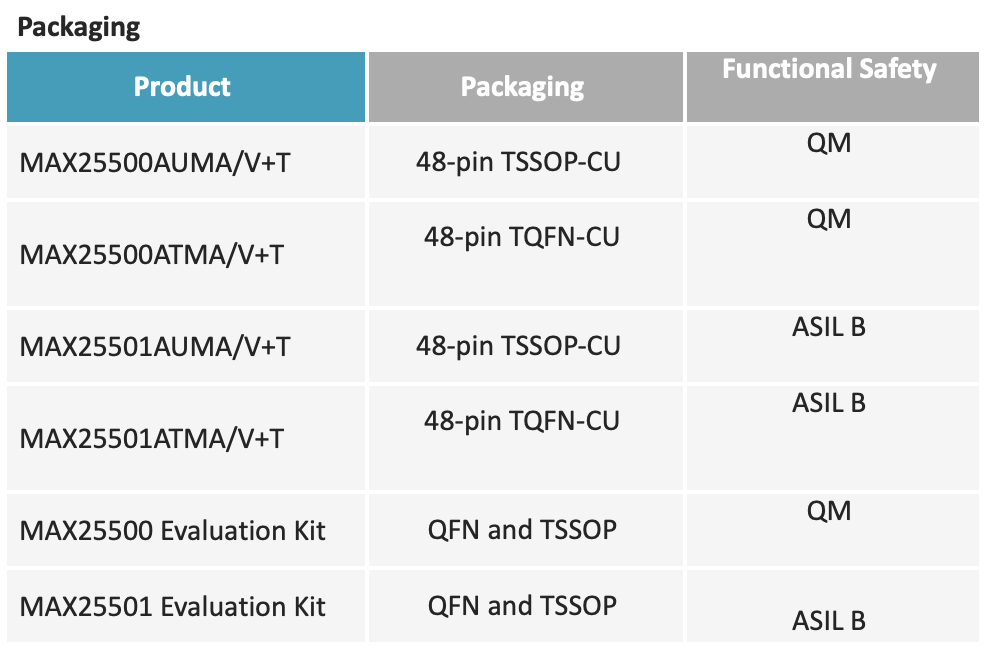Image resolution: width=988 pixels, height=652 pixels.
Task: Click ASIL B rating in MAX25501AUMA row
Action: tap(829, 327)
